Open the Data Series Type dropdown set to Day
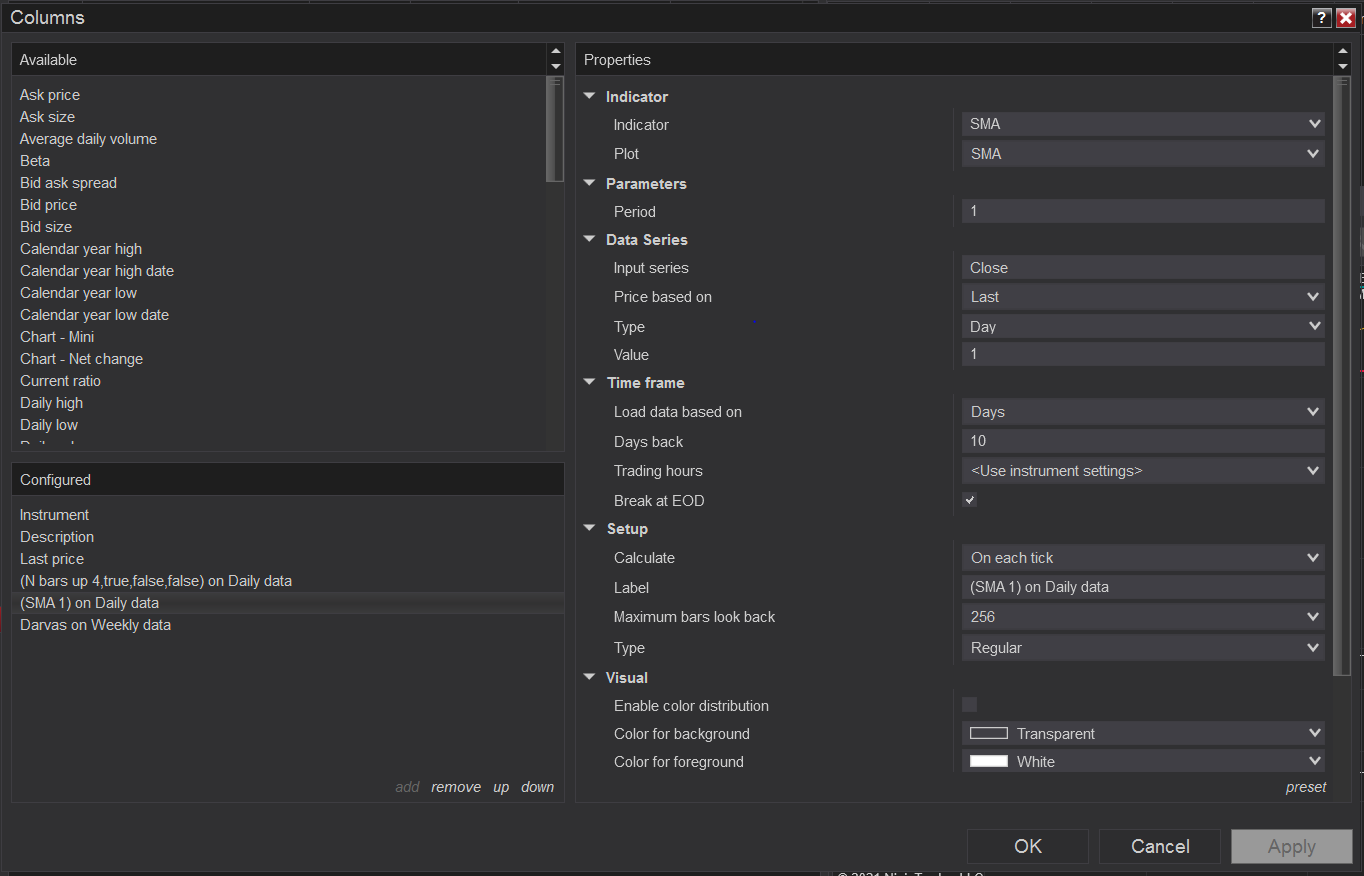The image size is (1364, 876). click(x=1143, y=327)
